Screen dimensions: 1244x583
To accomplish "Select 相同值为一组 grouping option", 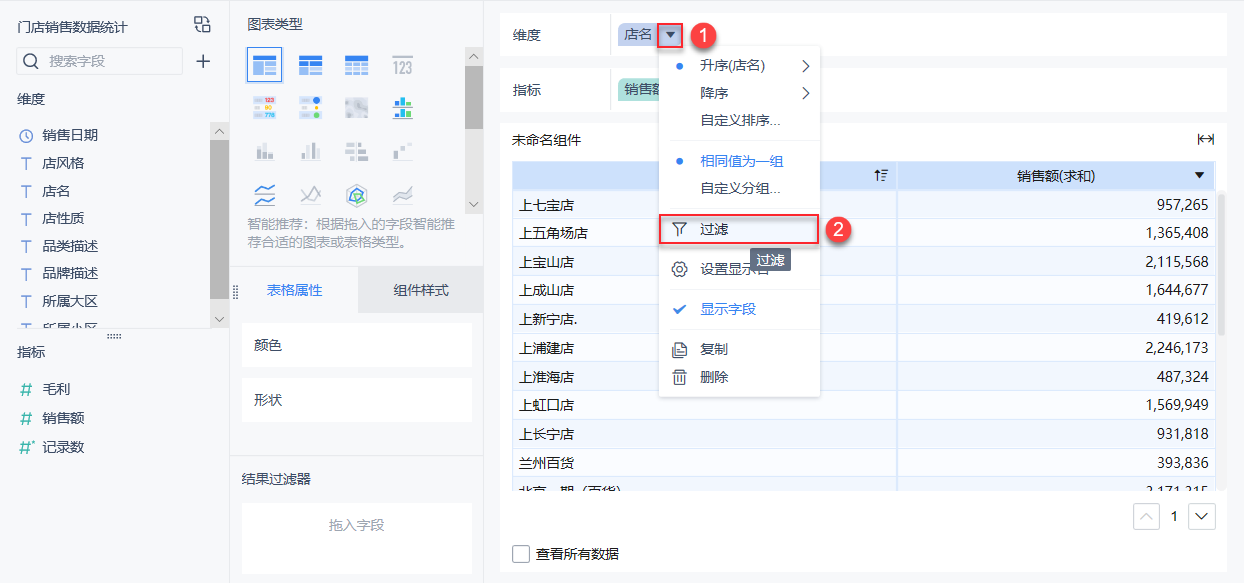I will point(741,161).
